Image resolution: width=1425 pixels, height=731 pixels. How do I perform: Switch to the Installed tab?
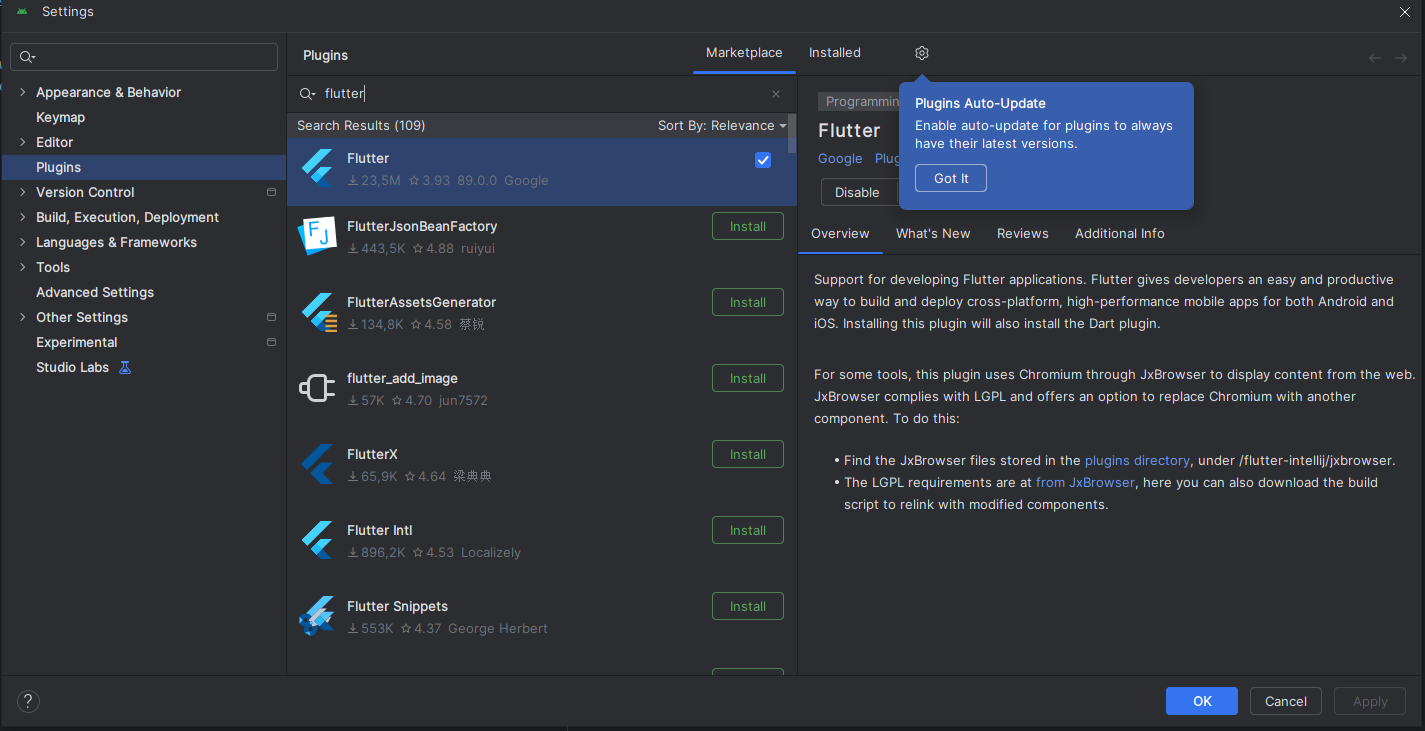coord(834,52)
